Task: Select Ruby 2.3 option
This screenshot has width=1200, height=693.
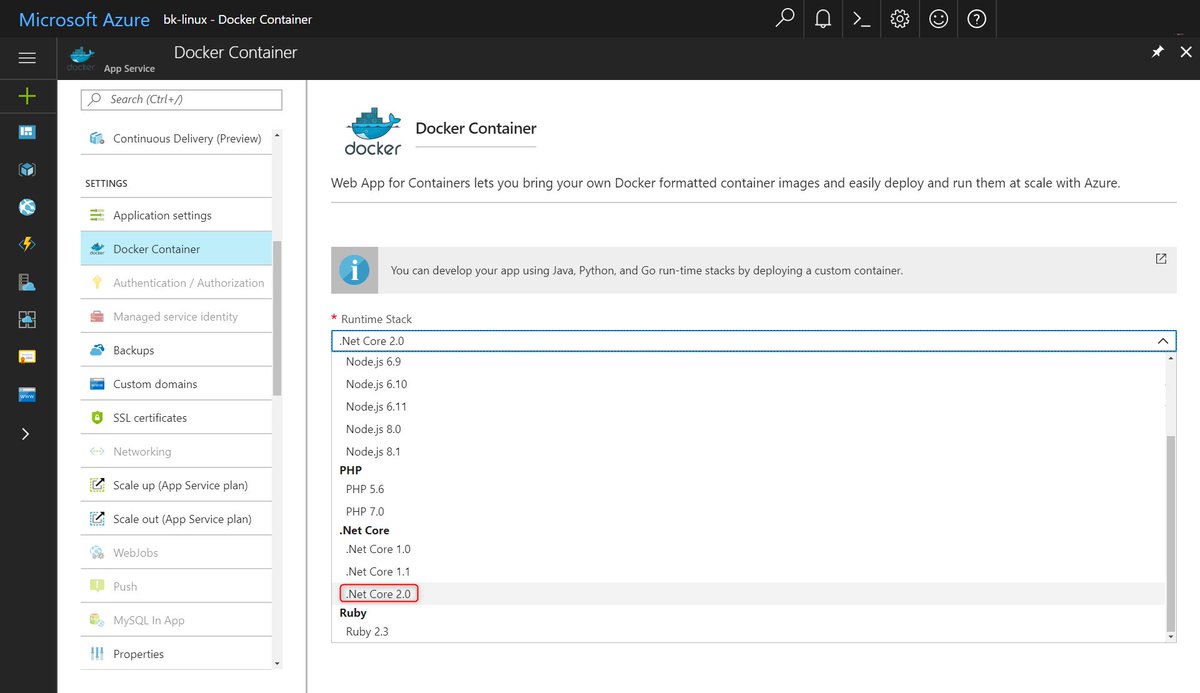Action: click(748, 632)
